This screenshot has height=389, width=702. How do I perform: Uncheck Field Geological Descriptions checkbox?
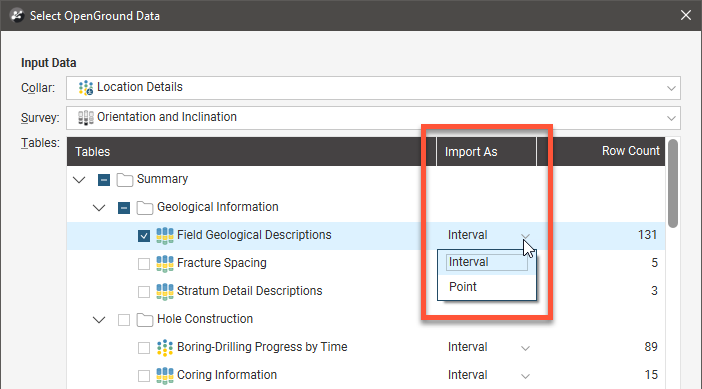click(x=144, y=236)
